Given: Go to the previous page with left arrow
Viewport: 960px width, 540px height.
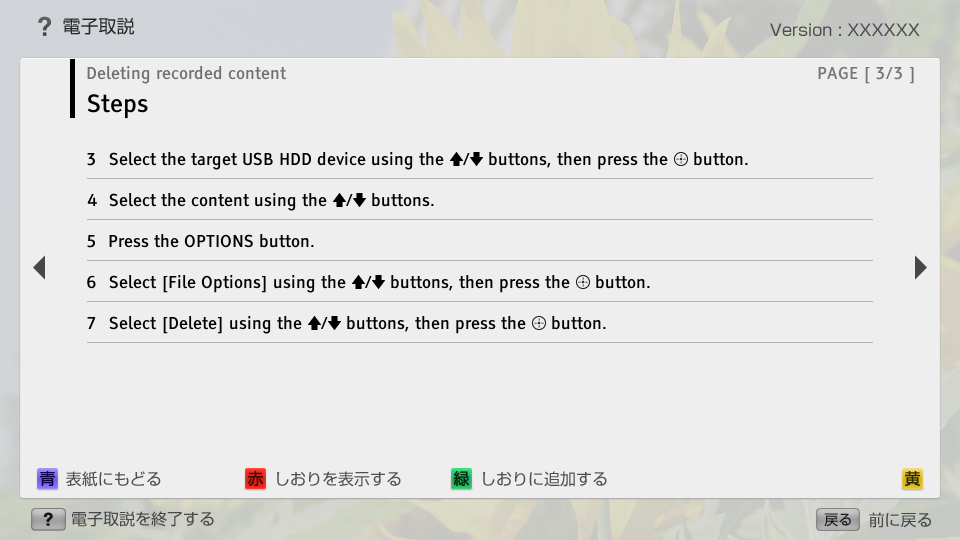Looking at the screenshot, I should pos(39,267).
